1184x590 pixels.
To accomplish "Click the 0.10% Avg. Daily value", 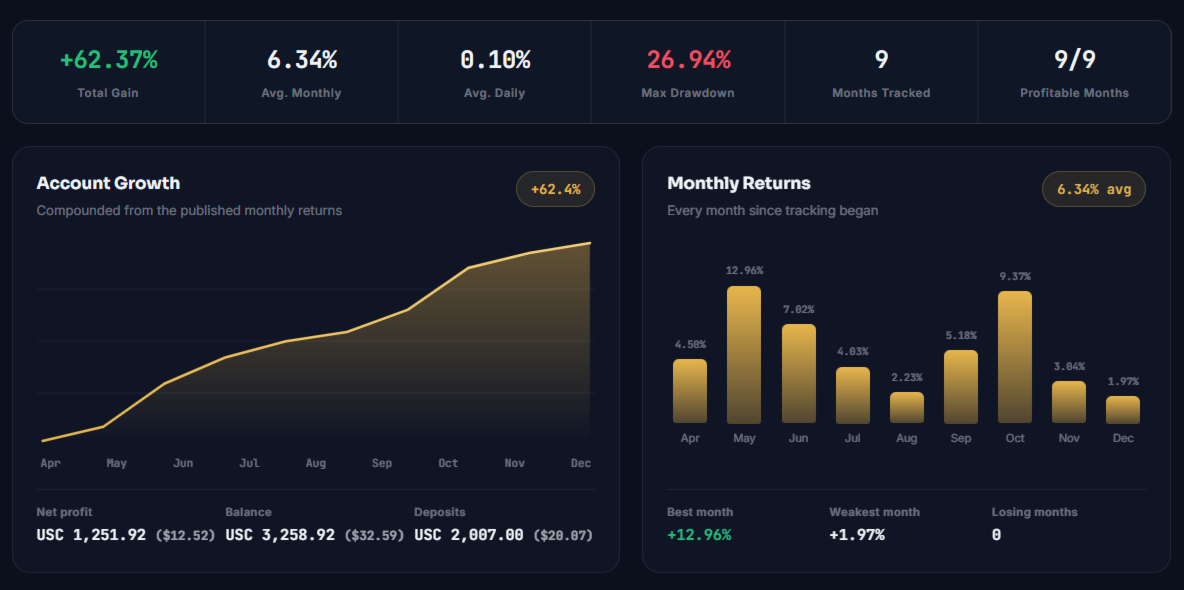I will (x=495, y=60).
